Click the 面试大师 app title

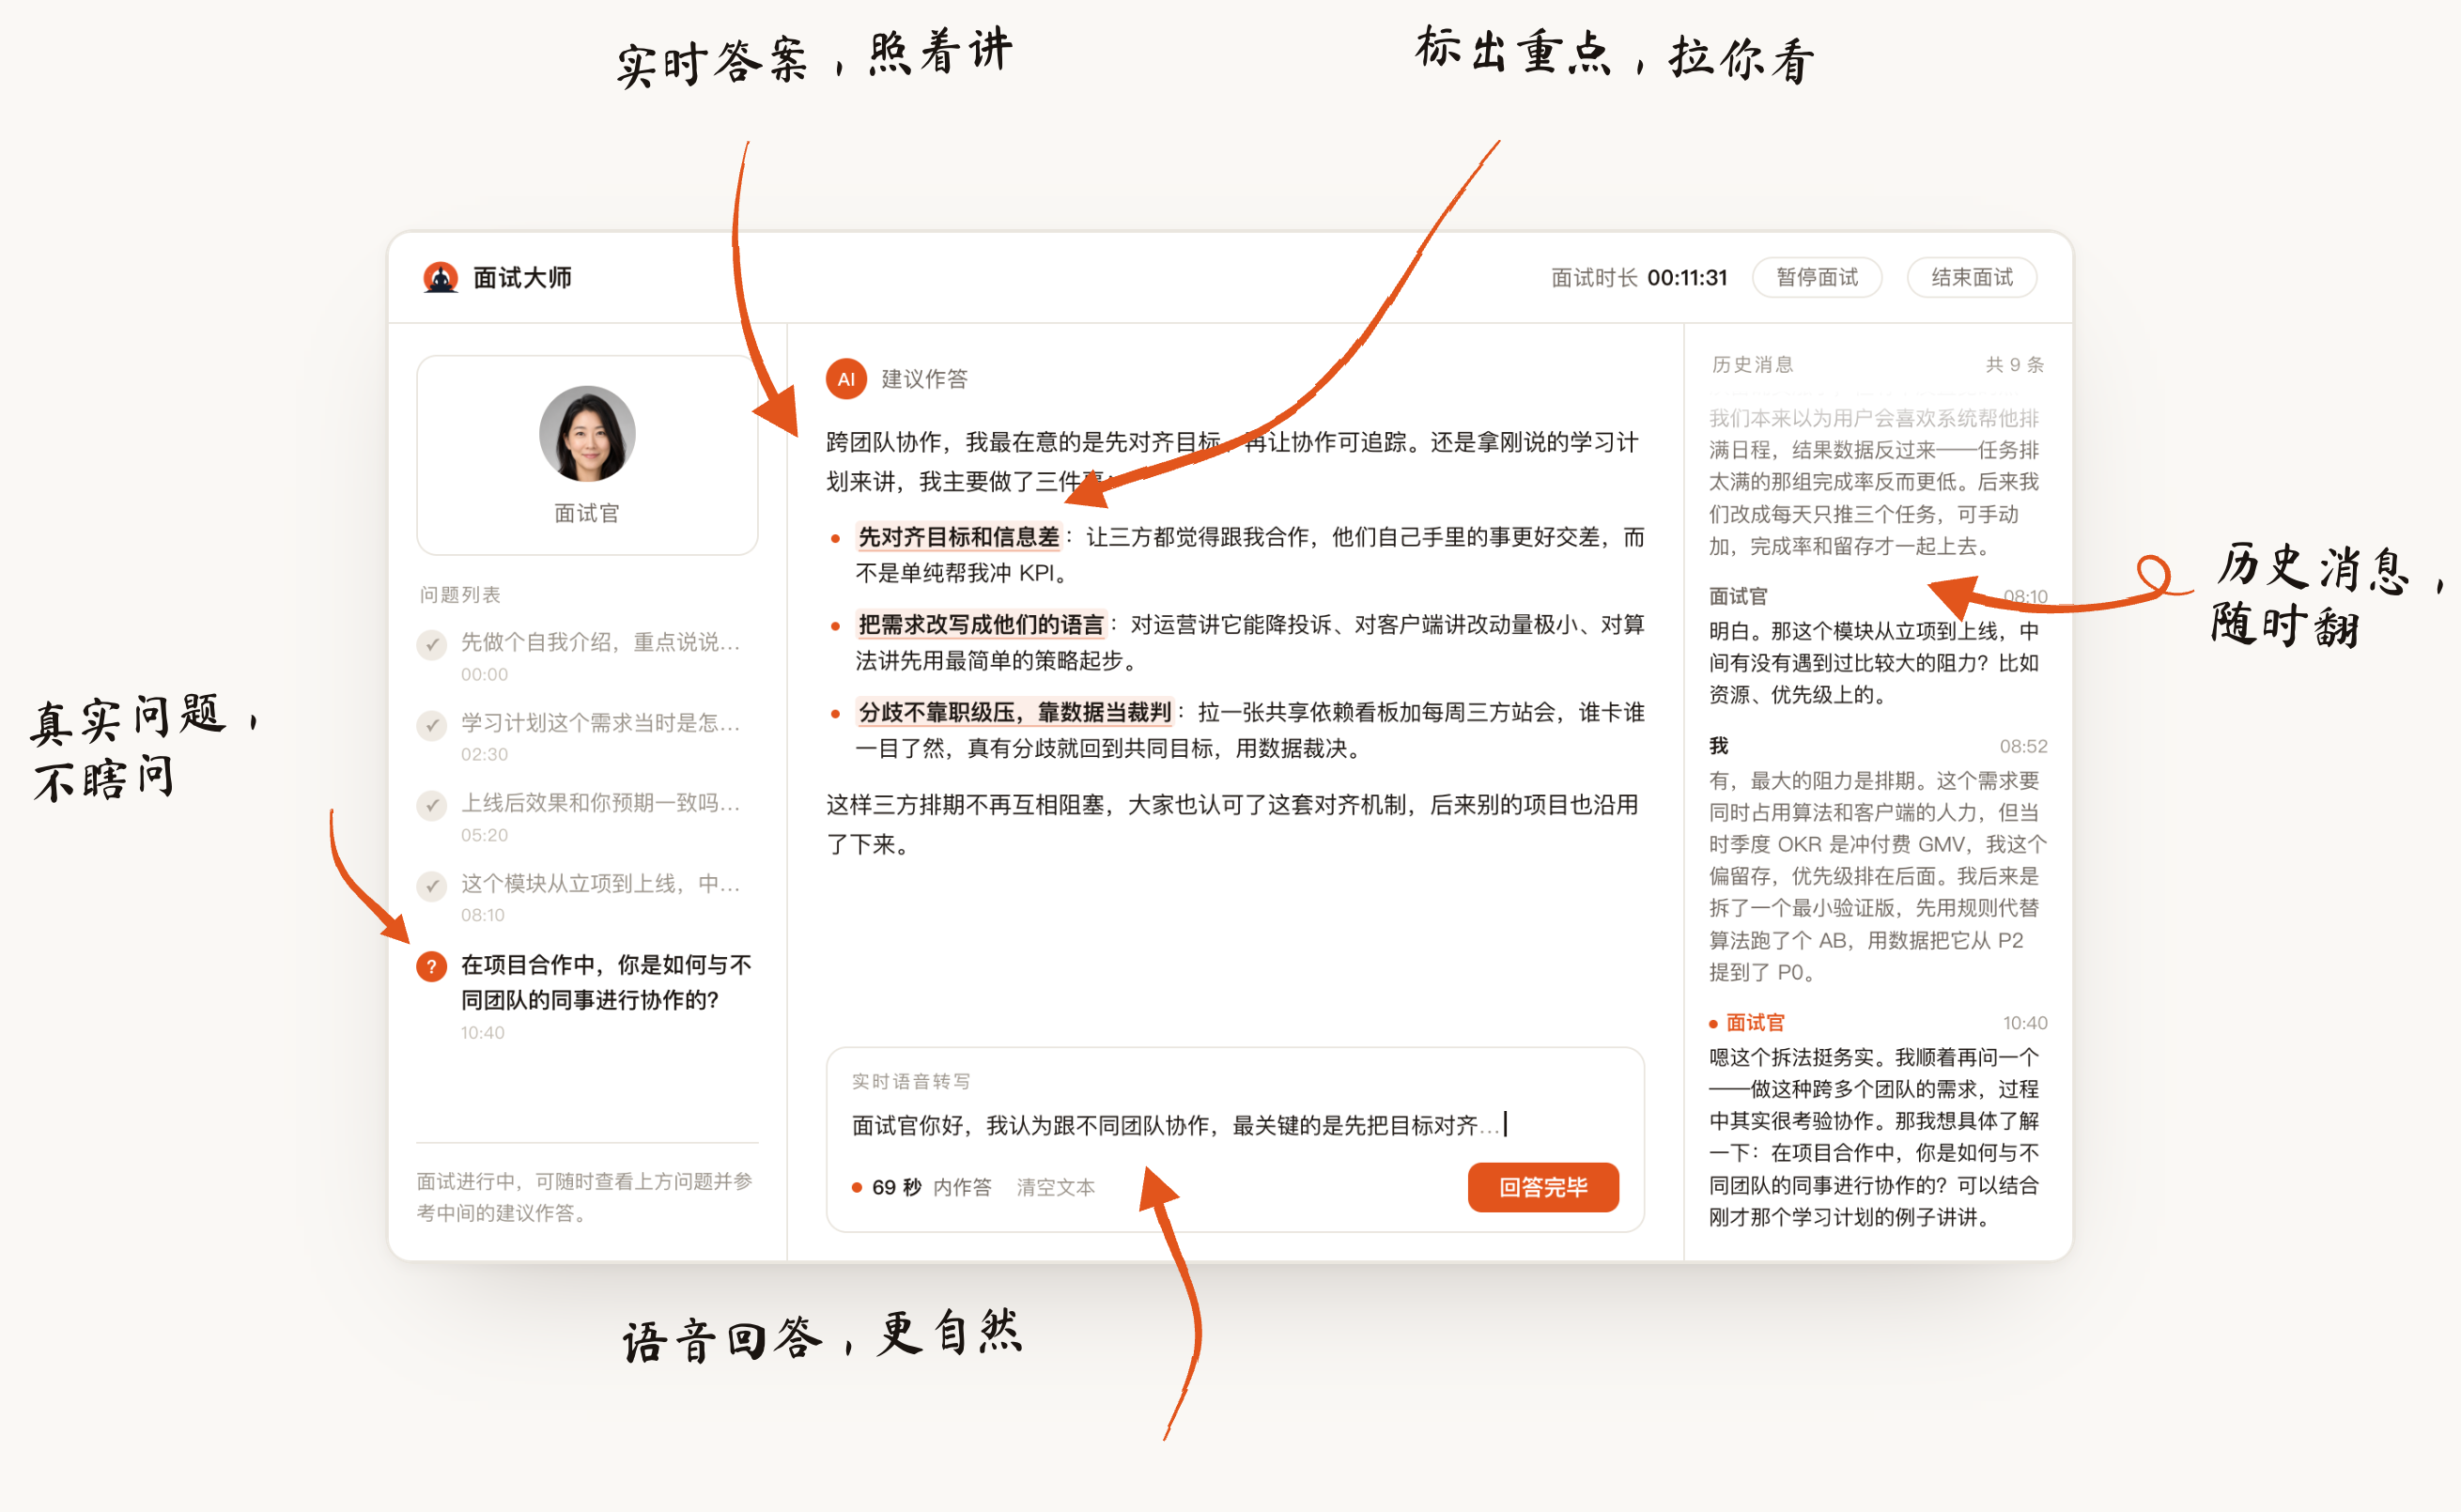pos(522,278)
